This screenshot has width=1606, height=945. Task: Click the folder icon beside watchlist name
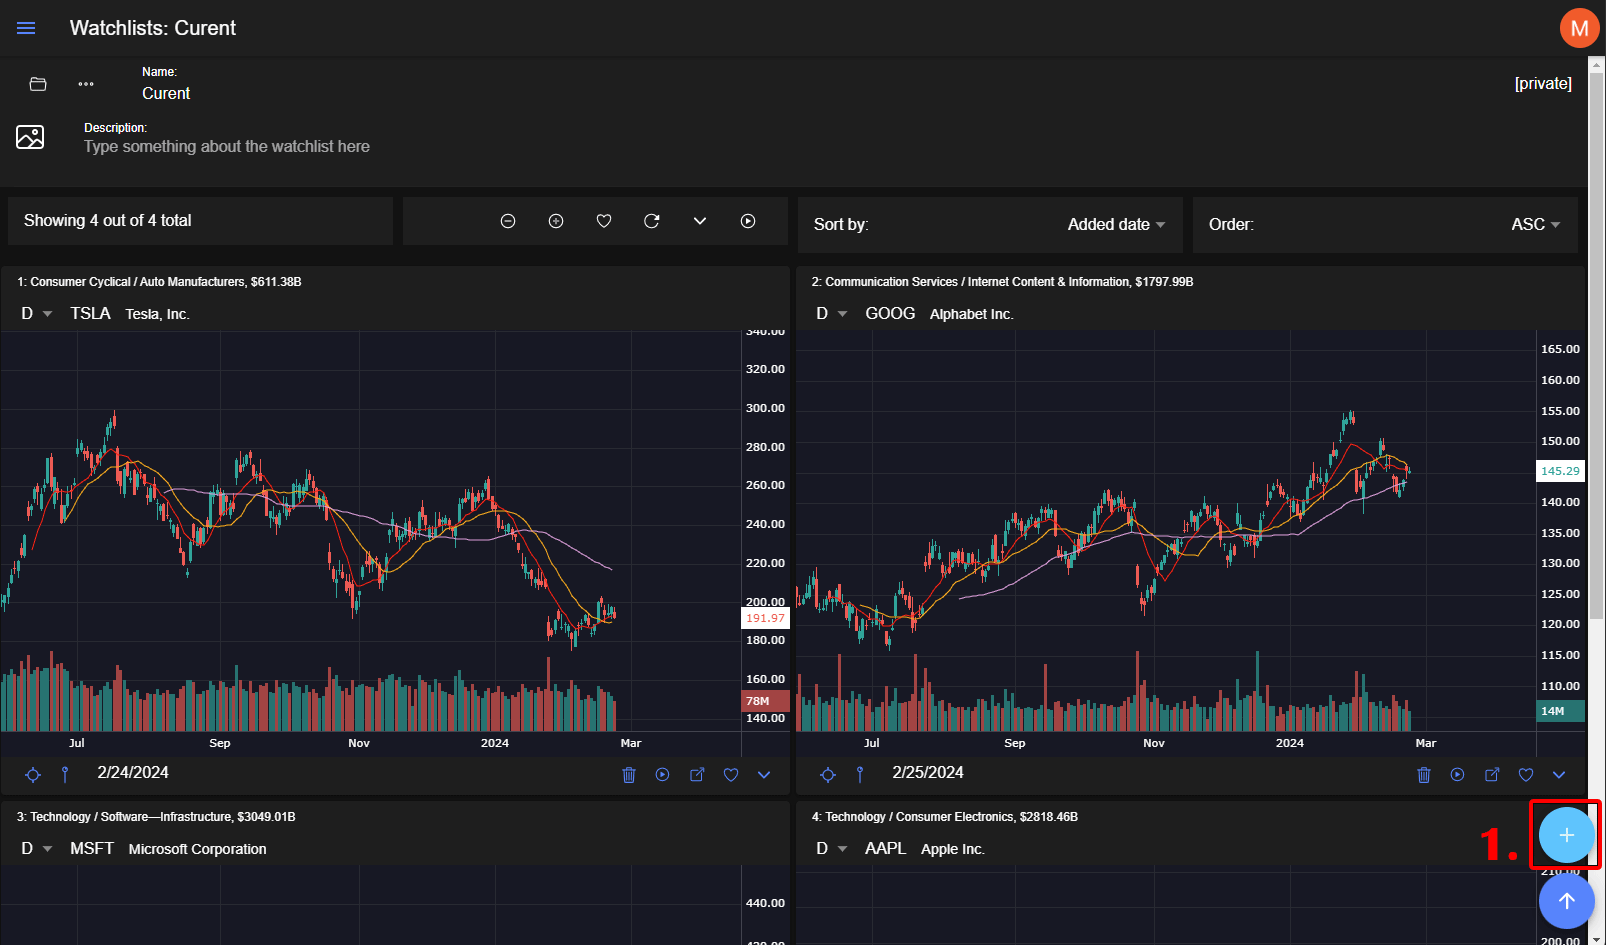(x=38, y=84)
